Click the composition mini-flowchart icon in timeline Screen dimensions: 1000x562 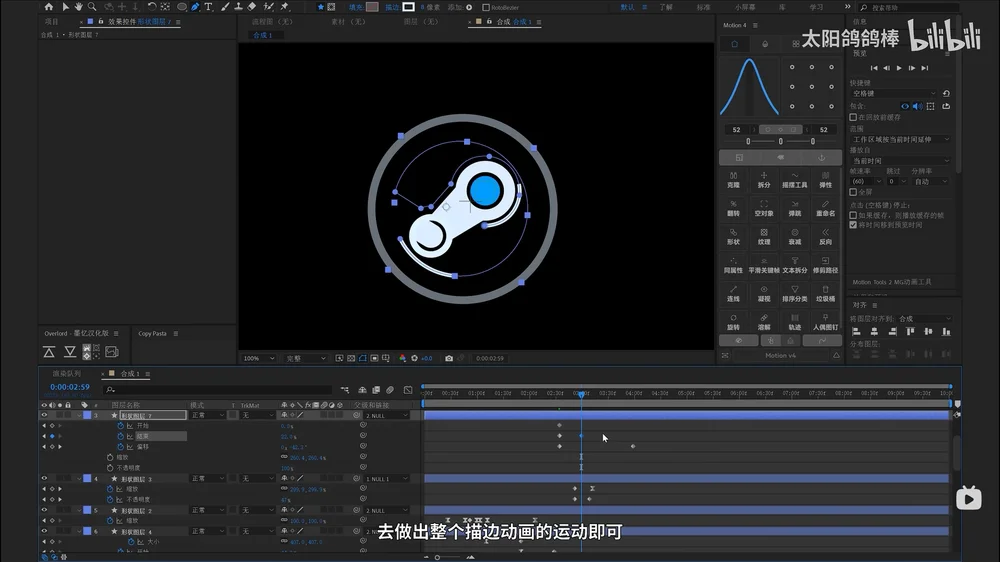click(345, 390)
